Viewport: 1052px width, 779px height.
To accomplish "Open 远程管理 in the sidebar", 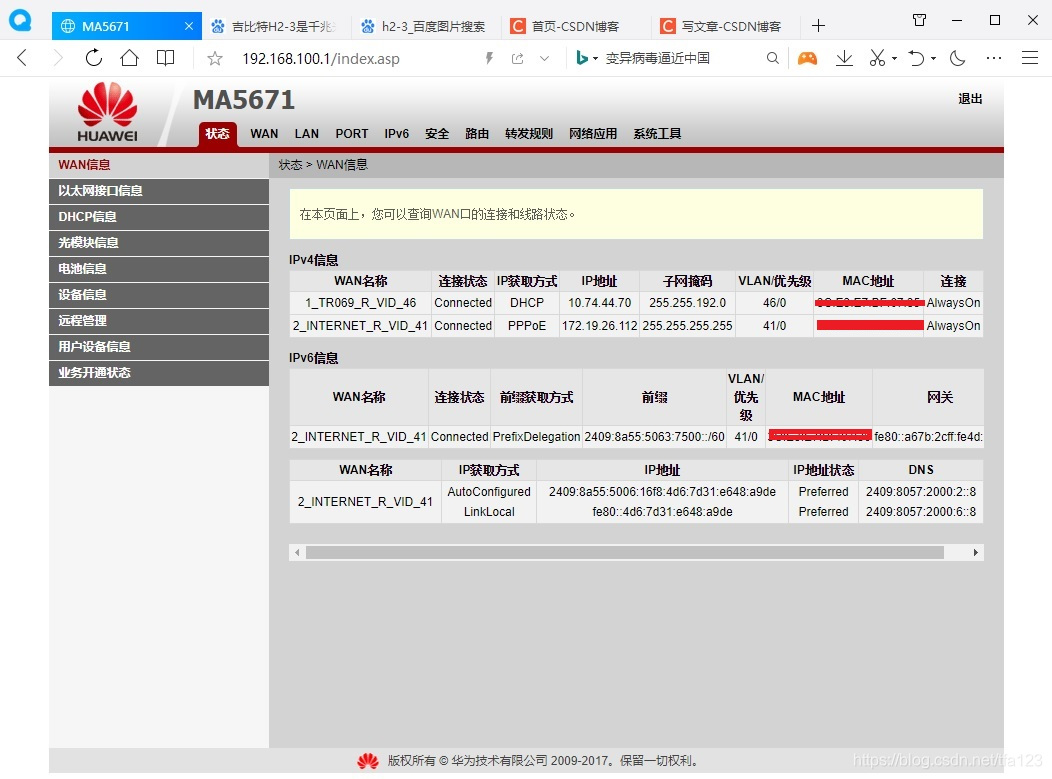I will (x=159, y=321).
